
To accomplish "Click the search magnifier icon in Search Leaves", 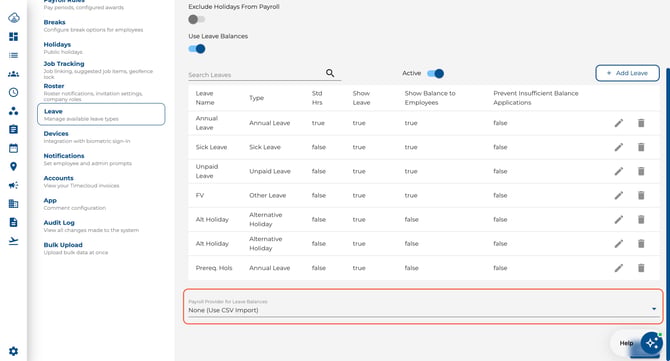I will (330, 73).
